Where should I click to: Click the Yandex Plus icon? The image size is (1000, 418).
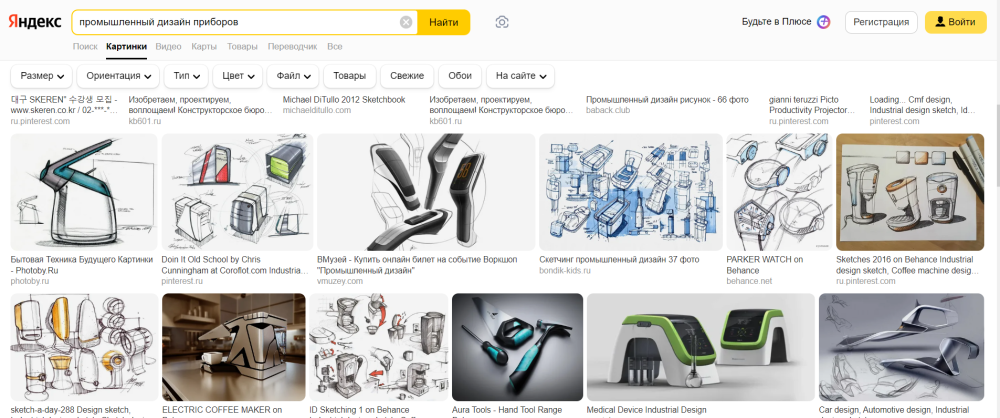click(x=823, y=22)
